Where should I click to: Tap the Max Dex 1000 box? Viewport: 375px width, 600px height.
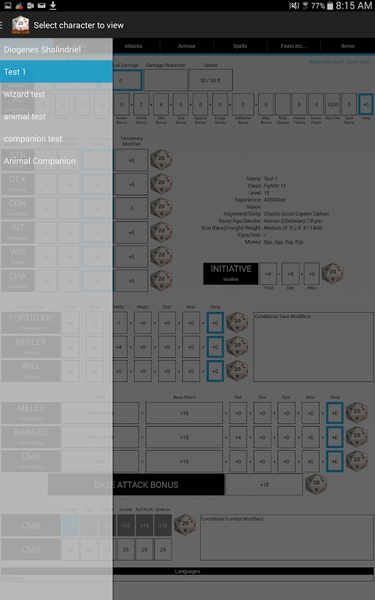(x=333, y=104)
